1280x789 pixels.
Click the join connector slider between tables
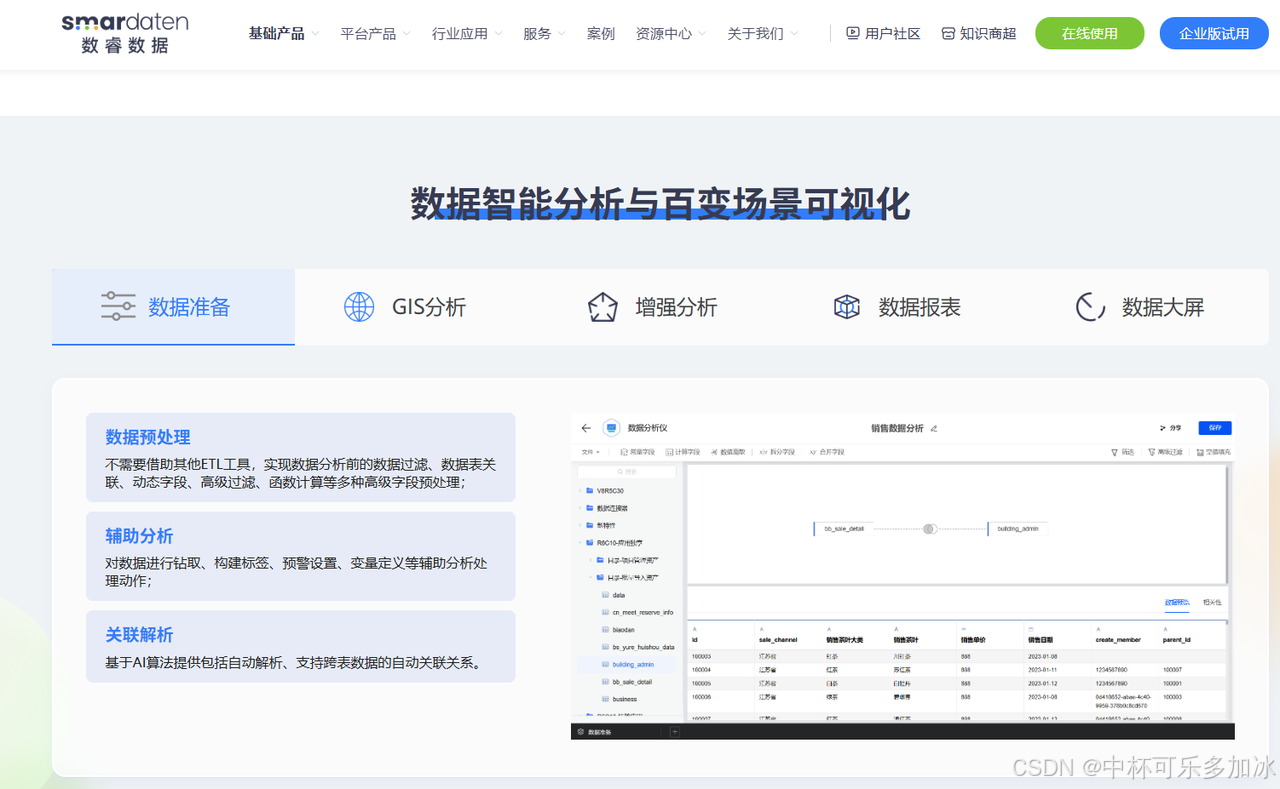pos(930,528)
